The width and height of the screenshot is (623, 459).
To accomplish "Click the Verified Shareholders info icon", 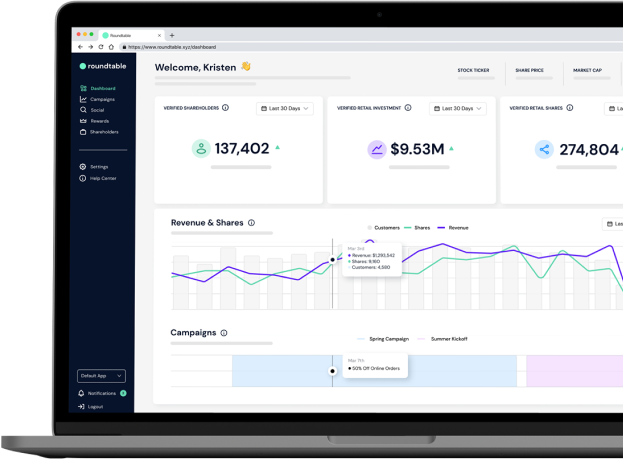I will coord(225,108).
